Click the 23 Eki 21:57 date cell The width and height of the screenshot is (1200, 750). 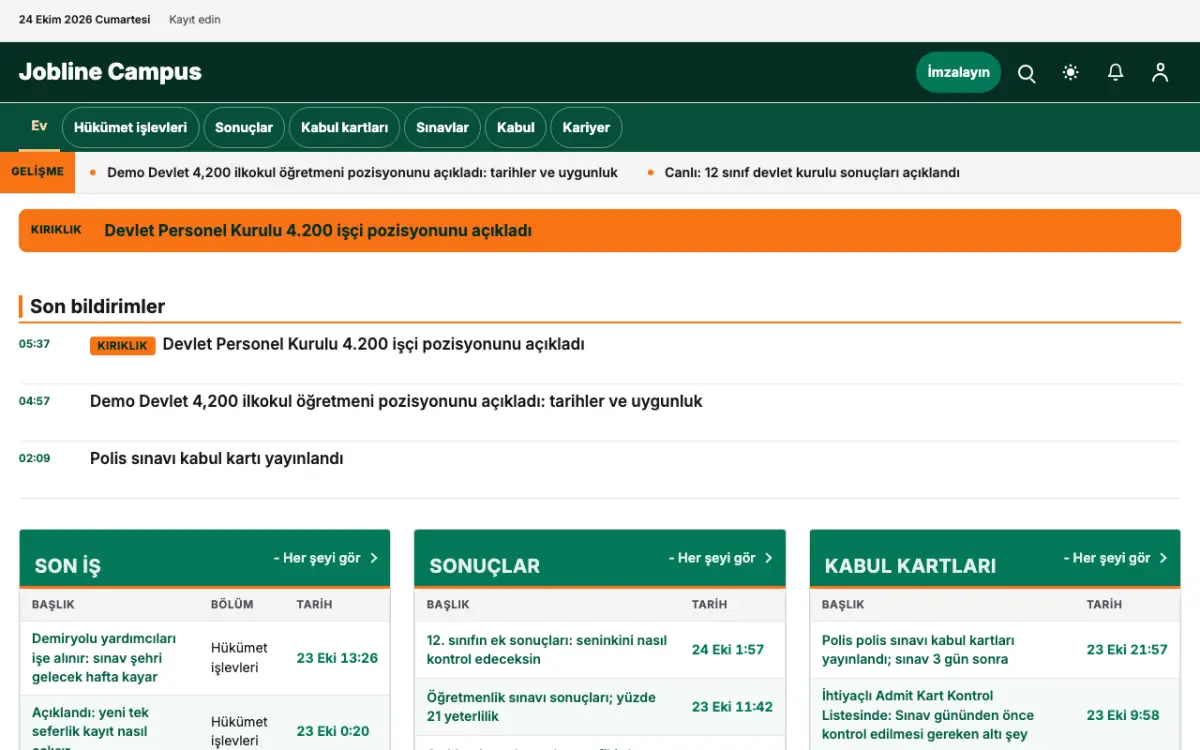pos(1127,649)
